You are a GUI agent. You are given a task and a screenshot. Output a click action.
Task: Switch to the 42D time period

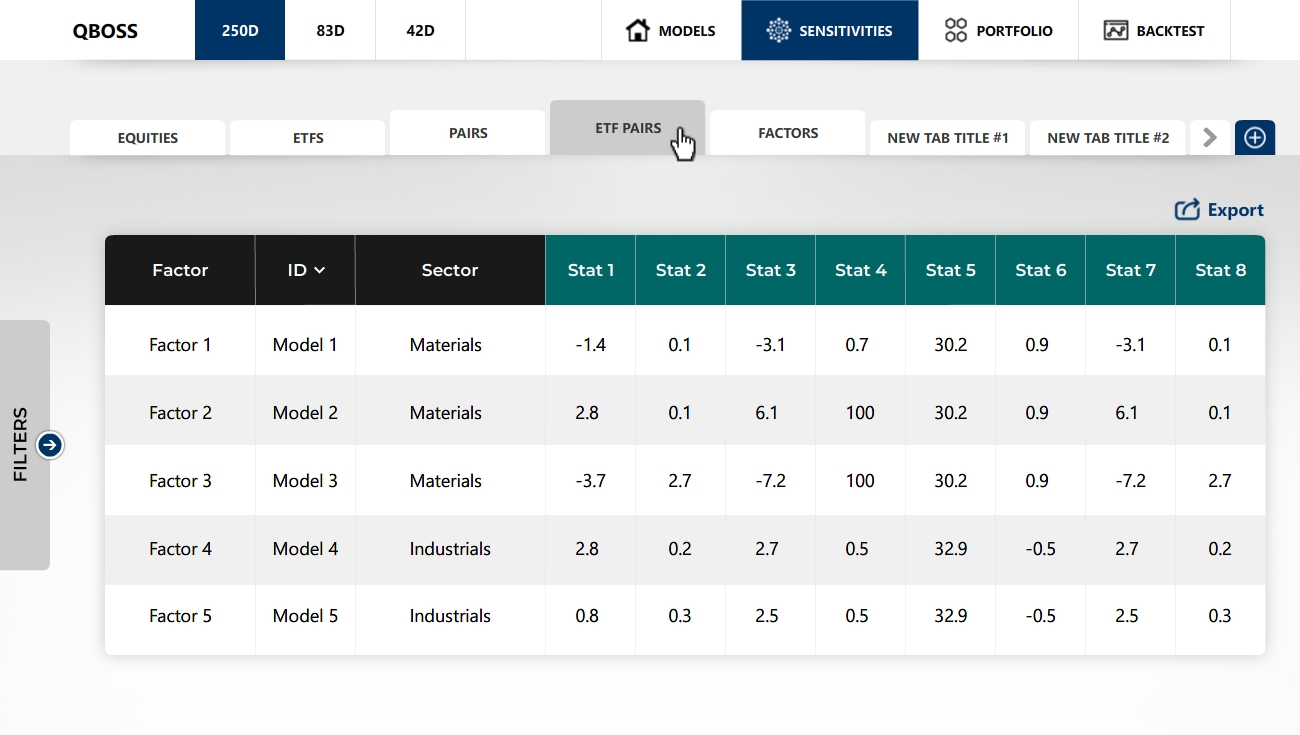point(420,30)
